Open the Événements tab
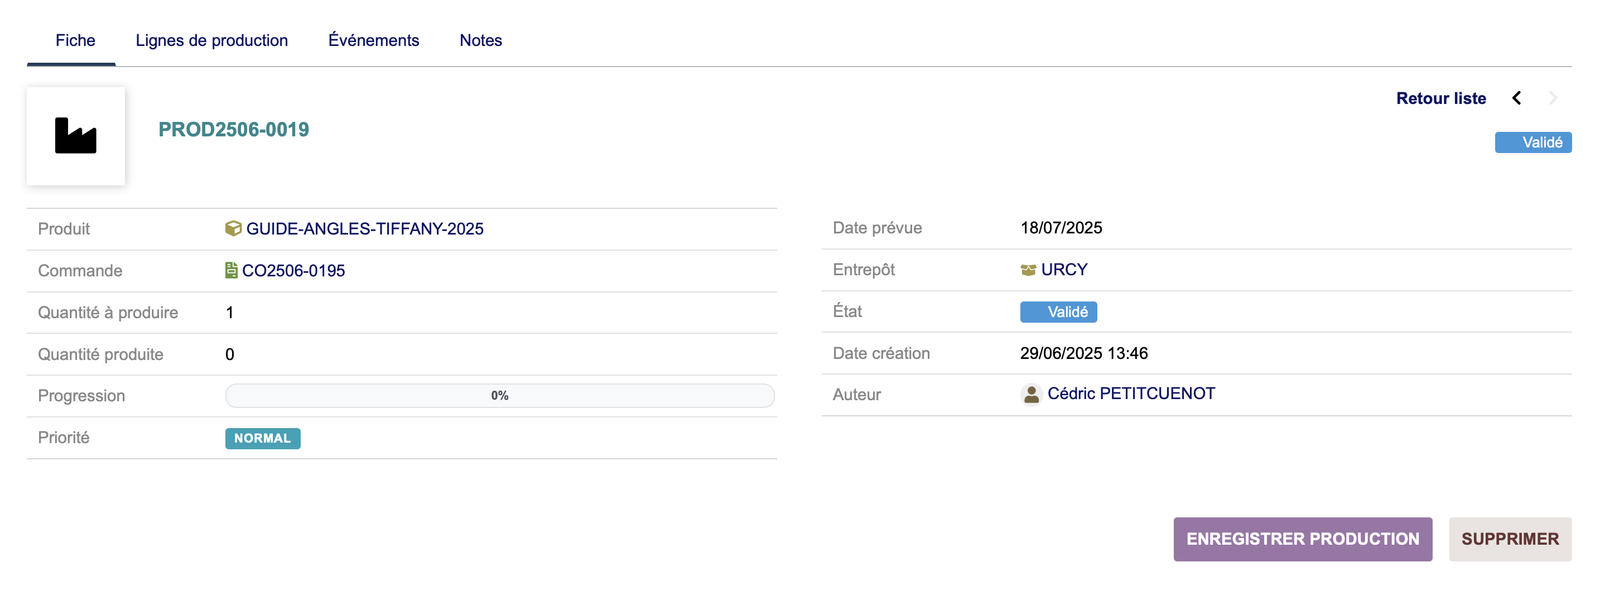The height and width of the screenshot is (594, 1600). [374, 41]
